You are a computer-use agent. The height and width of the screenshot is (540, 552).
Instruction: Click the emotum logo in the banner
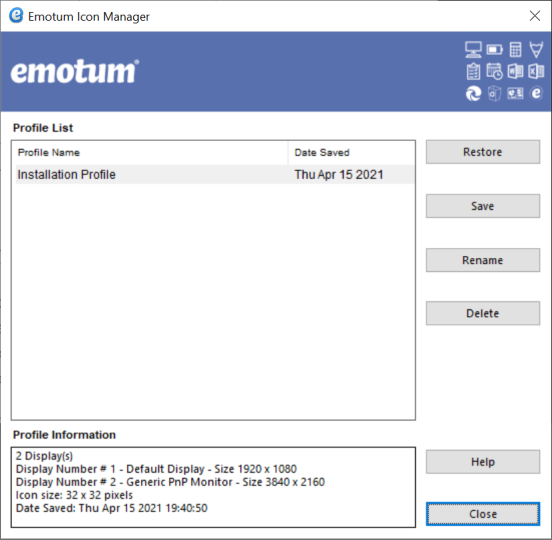(x=75, y=71)
